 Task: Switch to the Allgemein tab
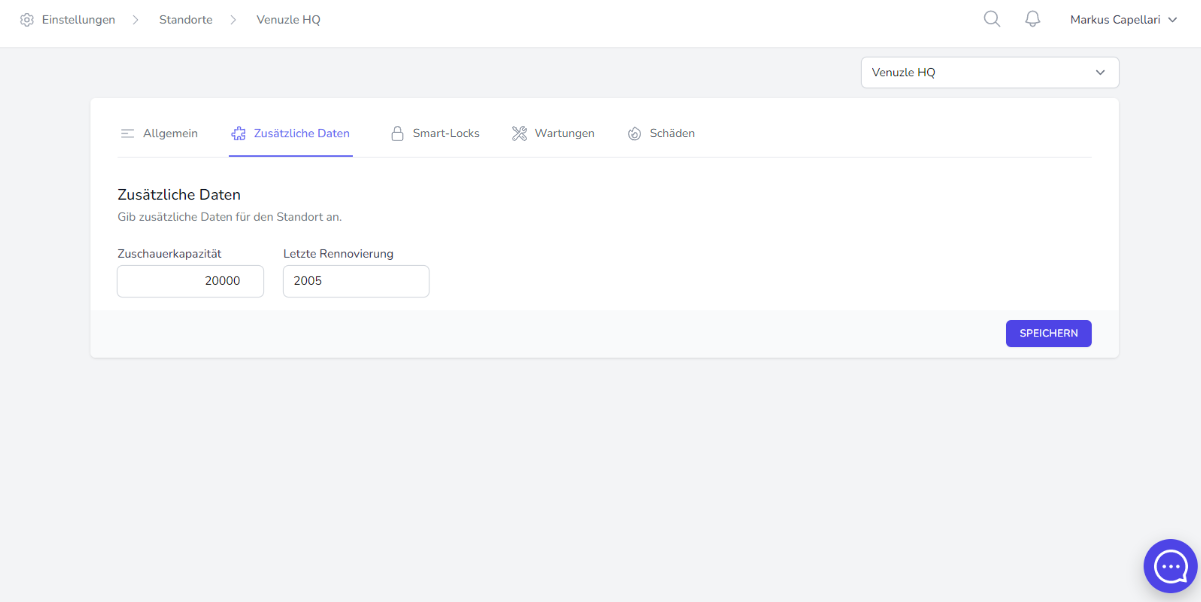coord(159,133)
